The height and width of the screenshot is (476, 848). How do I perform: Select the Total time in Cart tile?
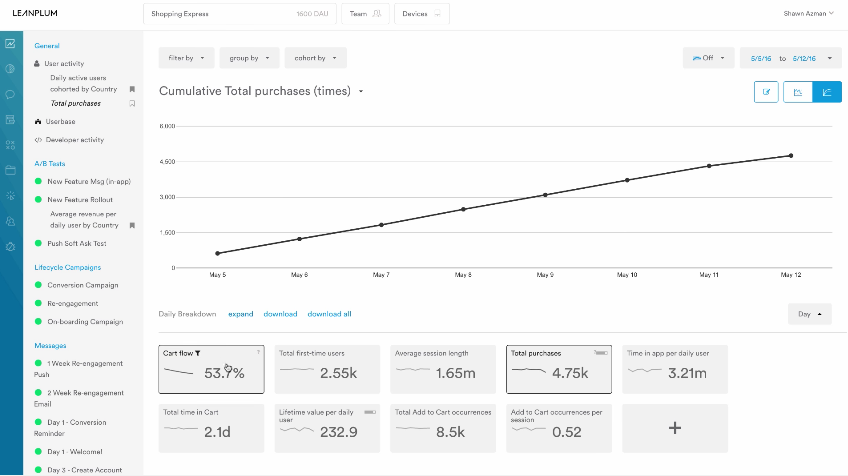[211, 428]
